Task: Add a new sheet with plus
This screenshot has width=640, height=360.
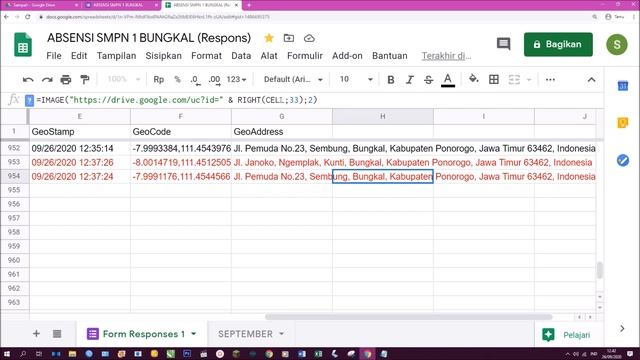Action: pyautogui.click(x=36, y=333)
